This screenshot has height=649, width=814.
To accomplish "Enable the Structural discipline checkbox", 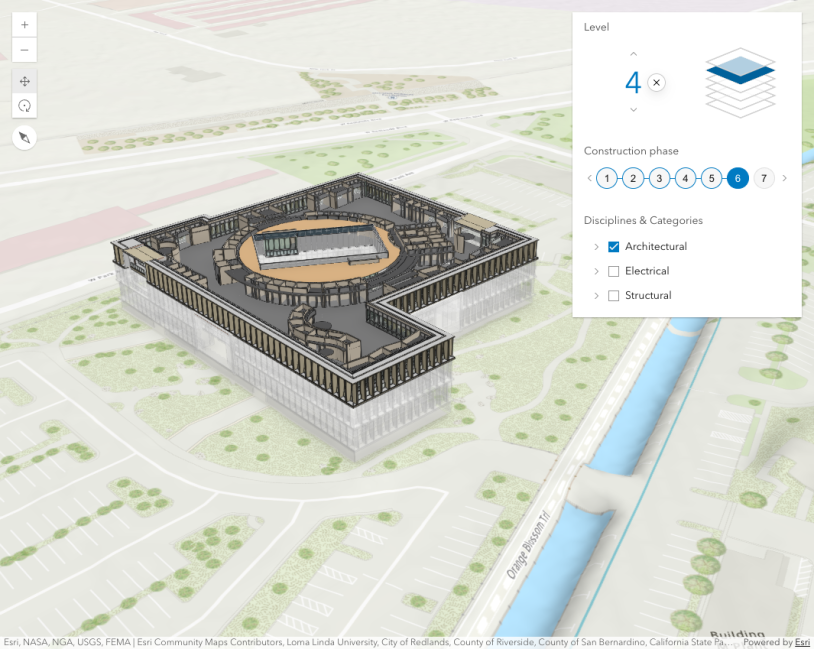I will (614, 295).
